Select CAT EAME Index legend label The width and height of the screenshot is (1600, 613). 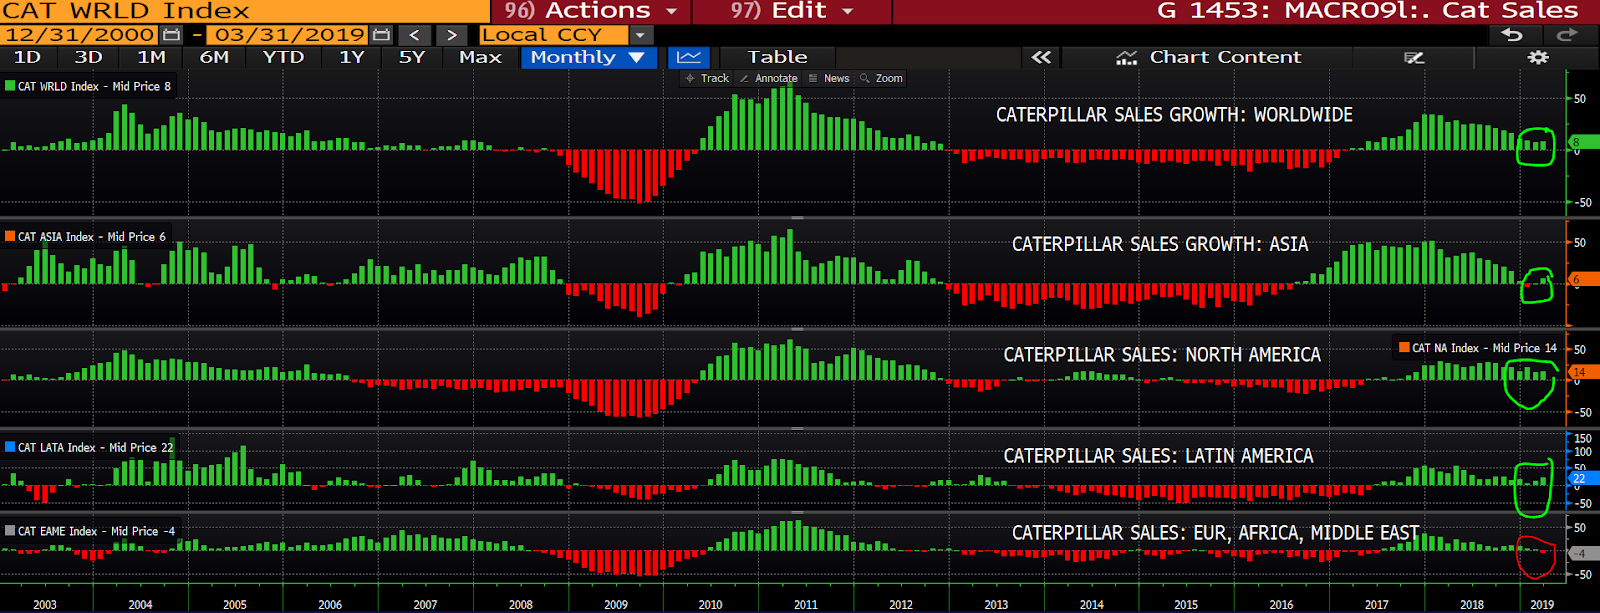click(96, 531)
